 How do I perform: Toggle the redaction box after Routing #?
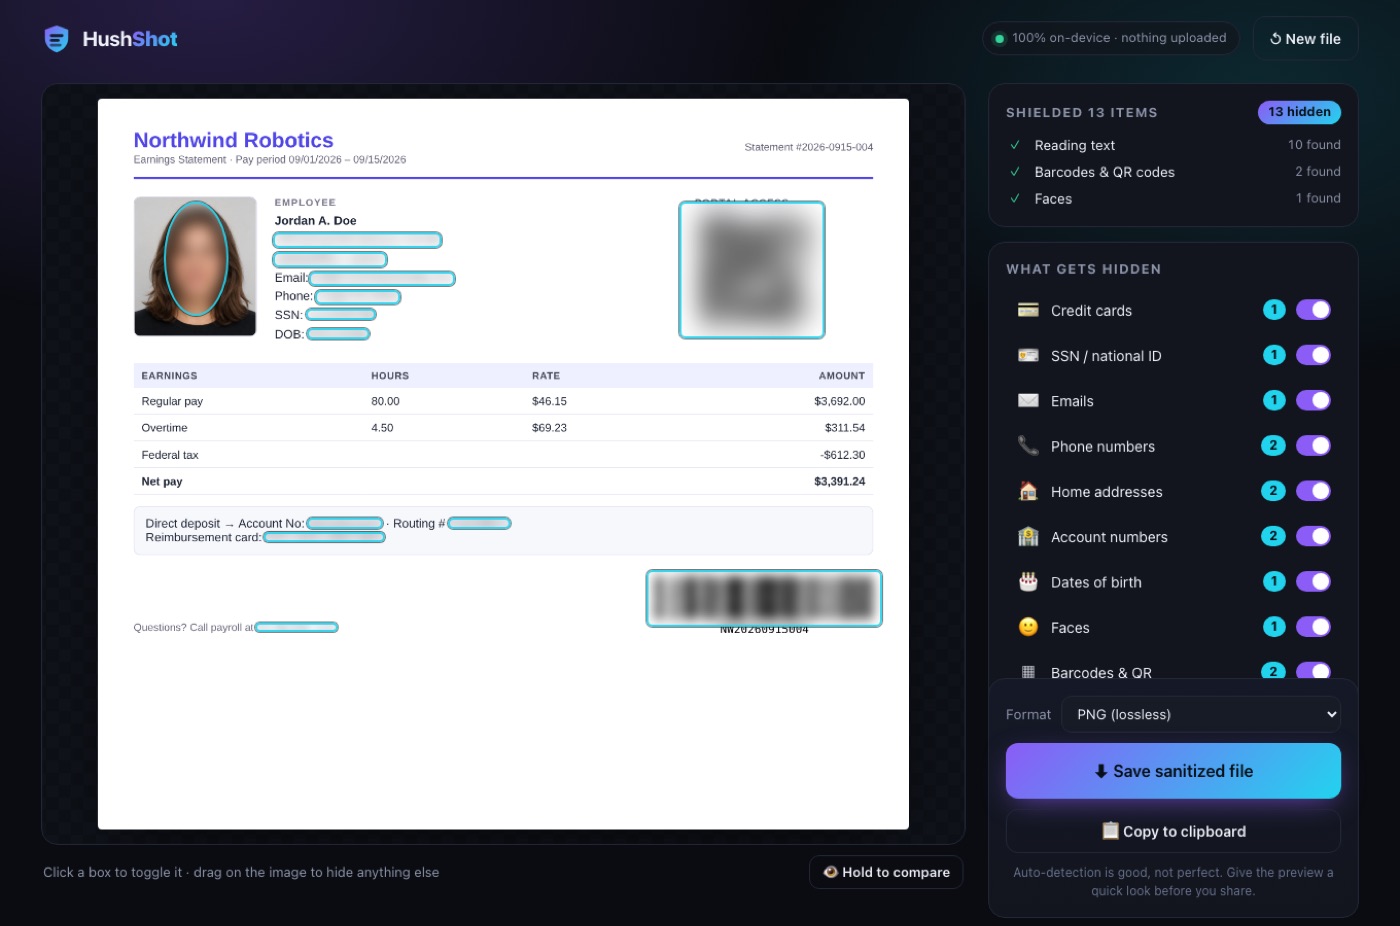pos(479,523)
